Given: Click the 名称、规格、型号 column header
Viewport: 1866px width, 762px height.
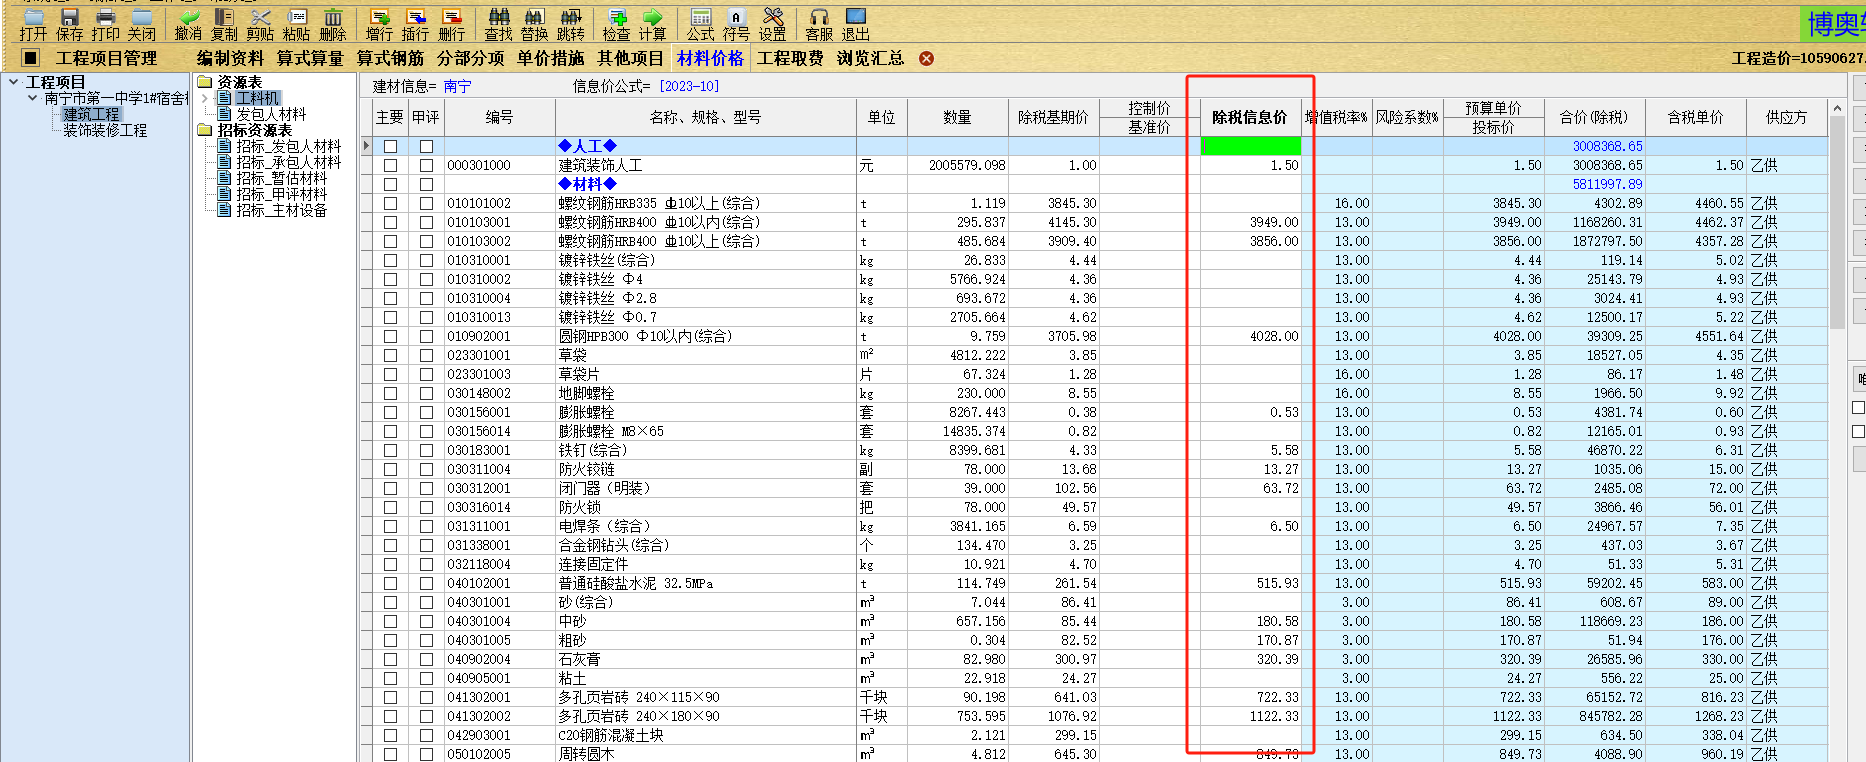Looking at the screenshot, I should pos(705,117).
